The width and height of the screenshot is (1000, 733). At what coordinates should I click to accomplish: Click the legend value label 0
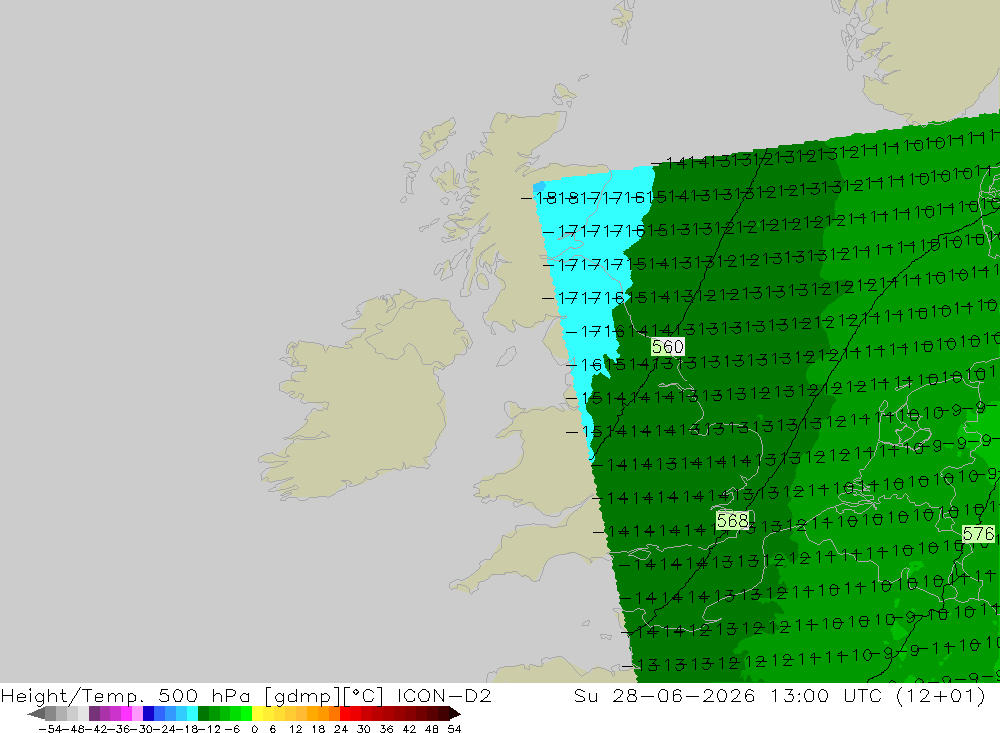click(x=254, y=729)
